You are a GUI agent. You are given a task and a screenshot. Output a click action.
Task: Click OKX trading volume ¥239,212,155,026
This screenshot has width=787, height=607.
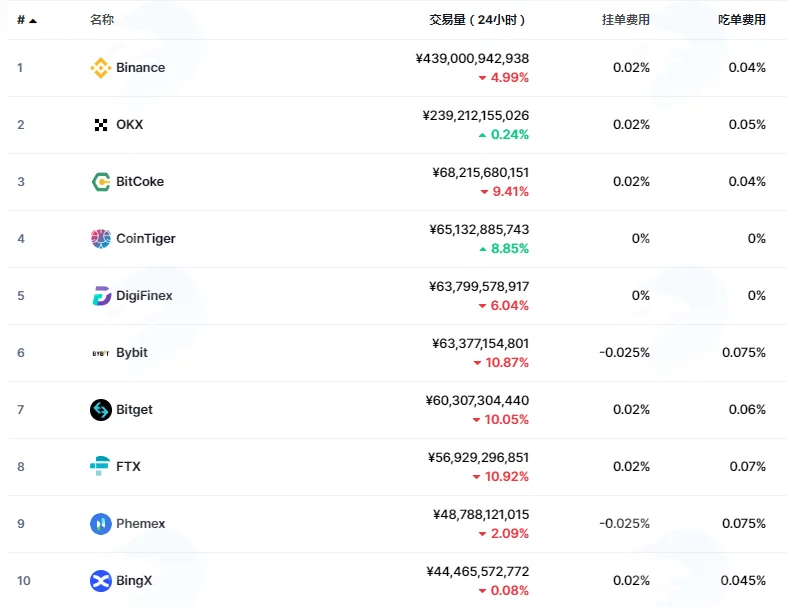(x=476, y=115)
